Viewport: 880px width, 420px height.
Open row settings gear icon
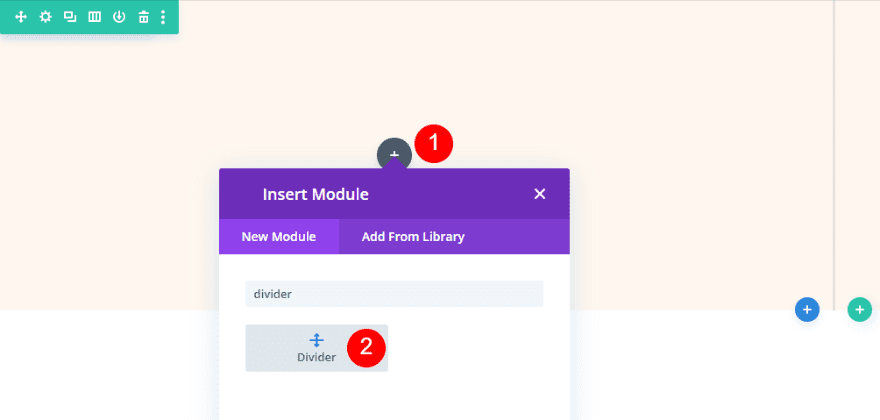[x=45, y=17]
